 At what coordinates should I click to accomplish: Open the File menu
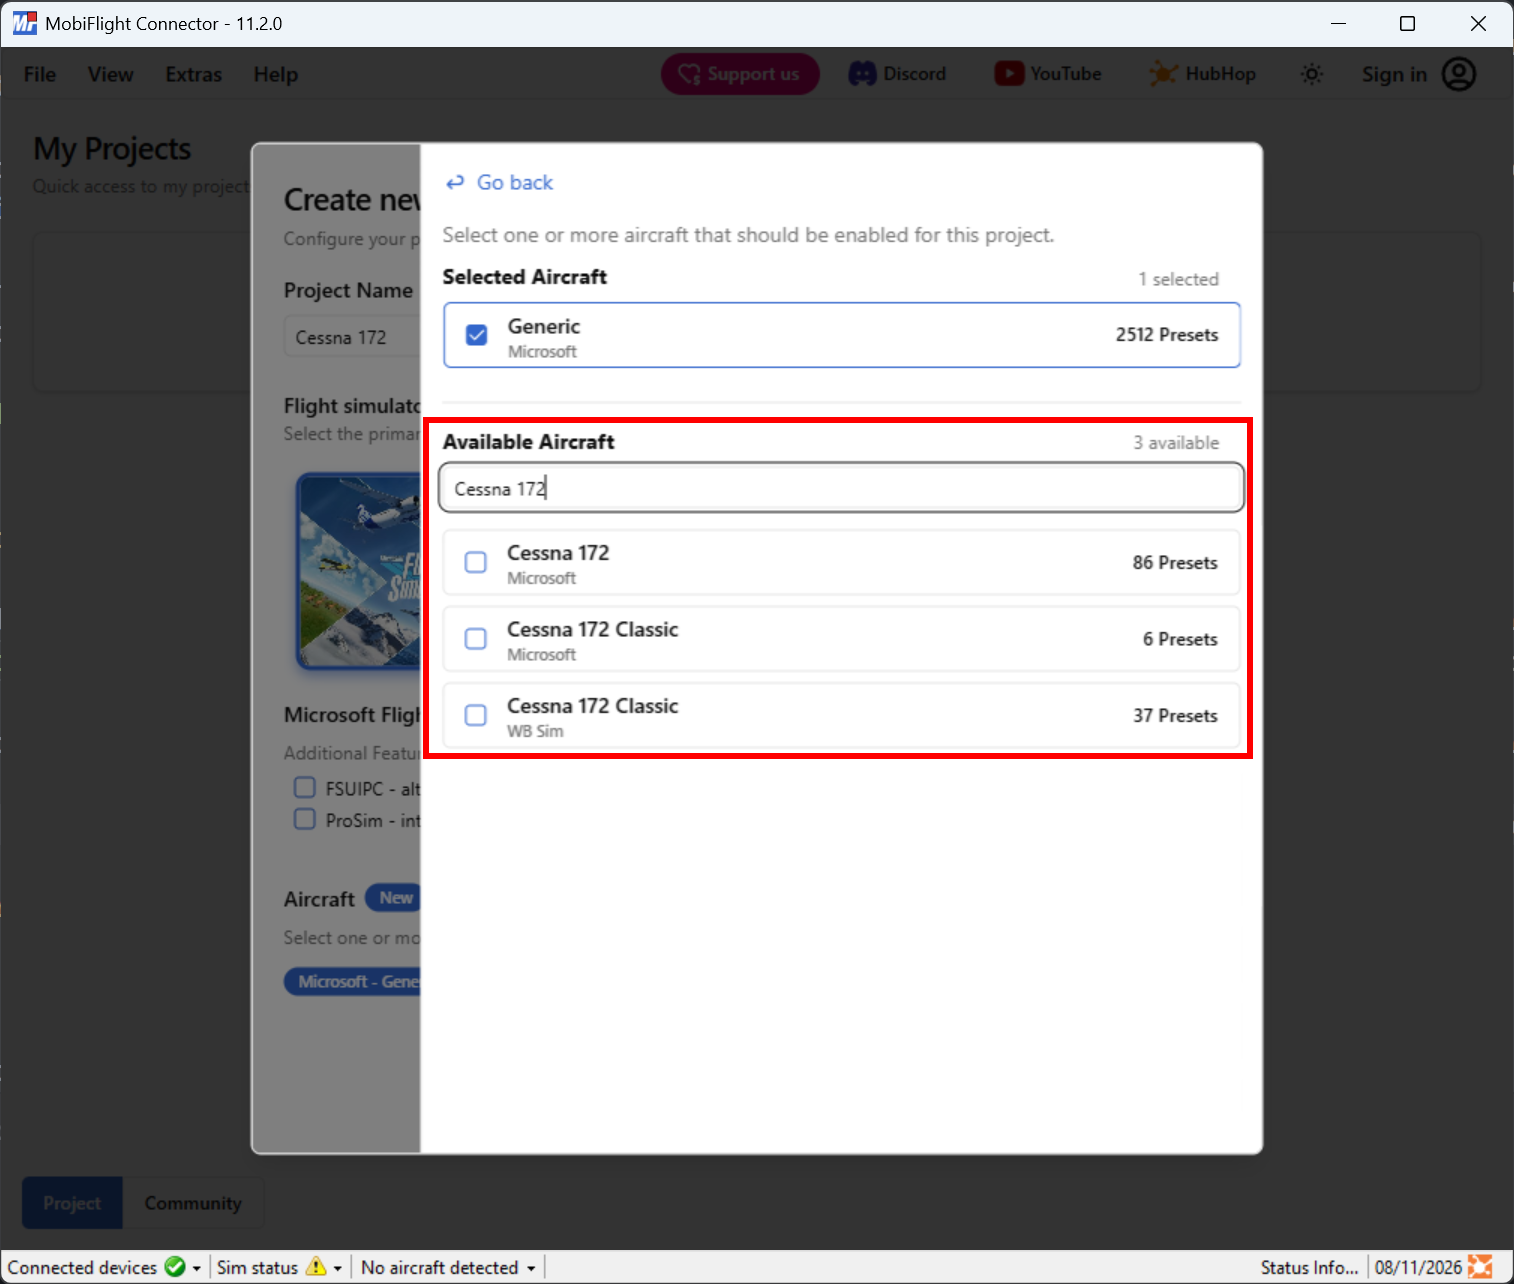[x=40, y=74]
